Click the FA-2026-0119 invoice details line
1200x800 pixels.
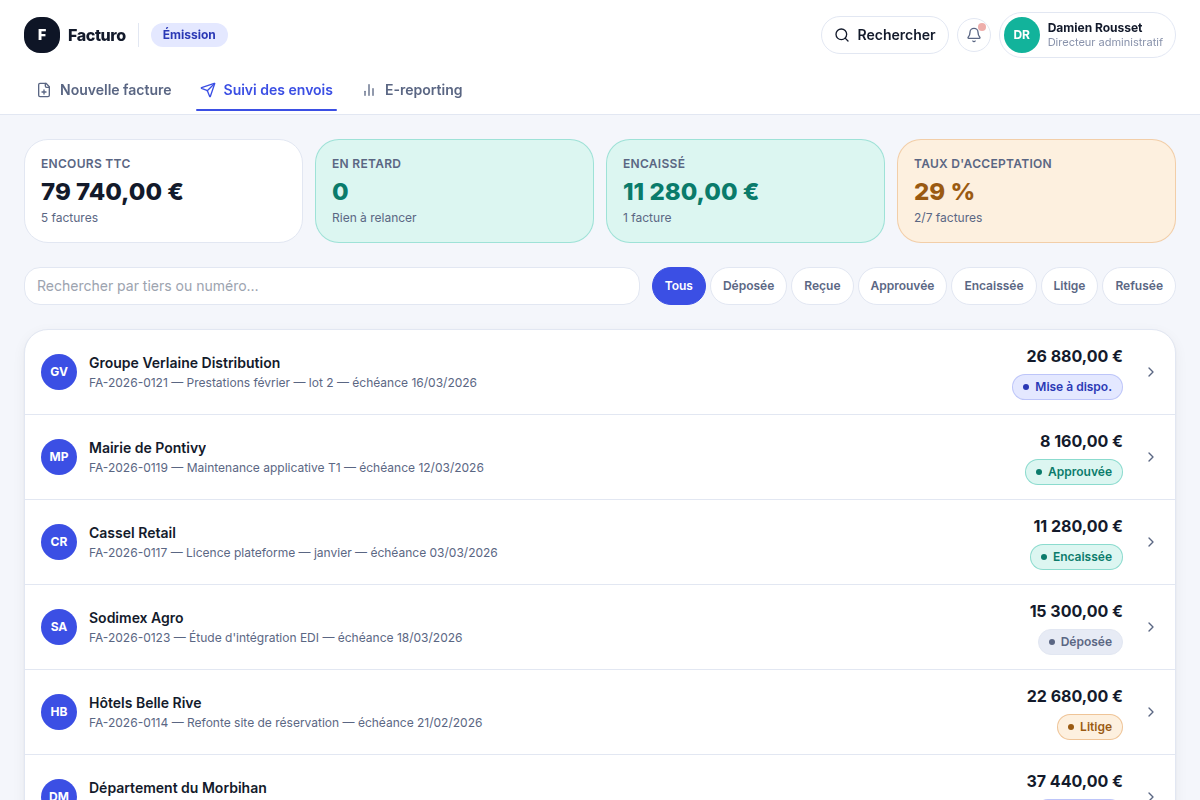pyautogui.click(x=286, y=468)
